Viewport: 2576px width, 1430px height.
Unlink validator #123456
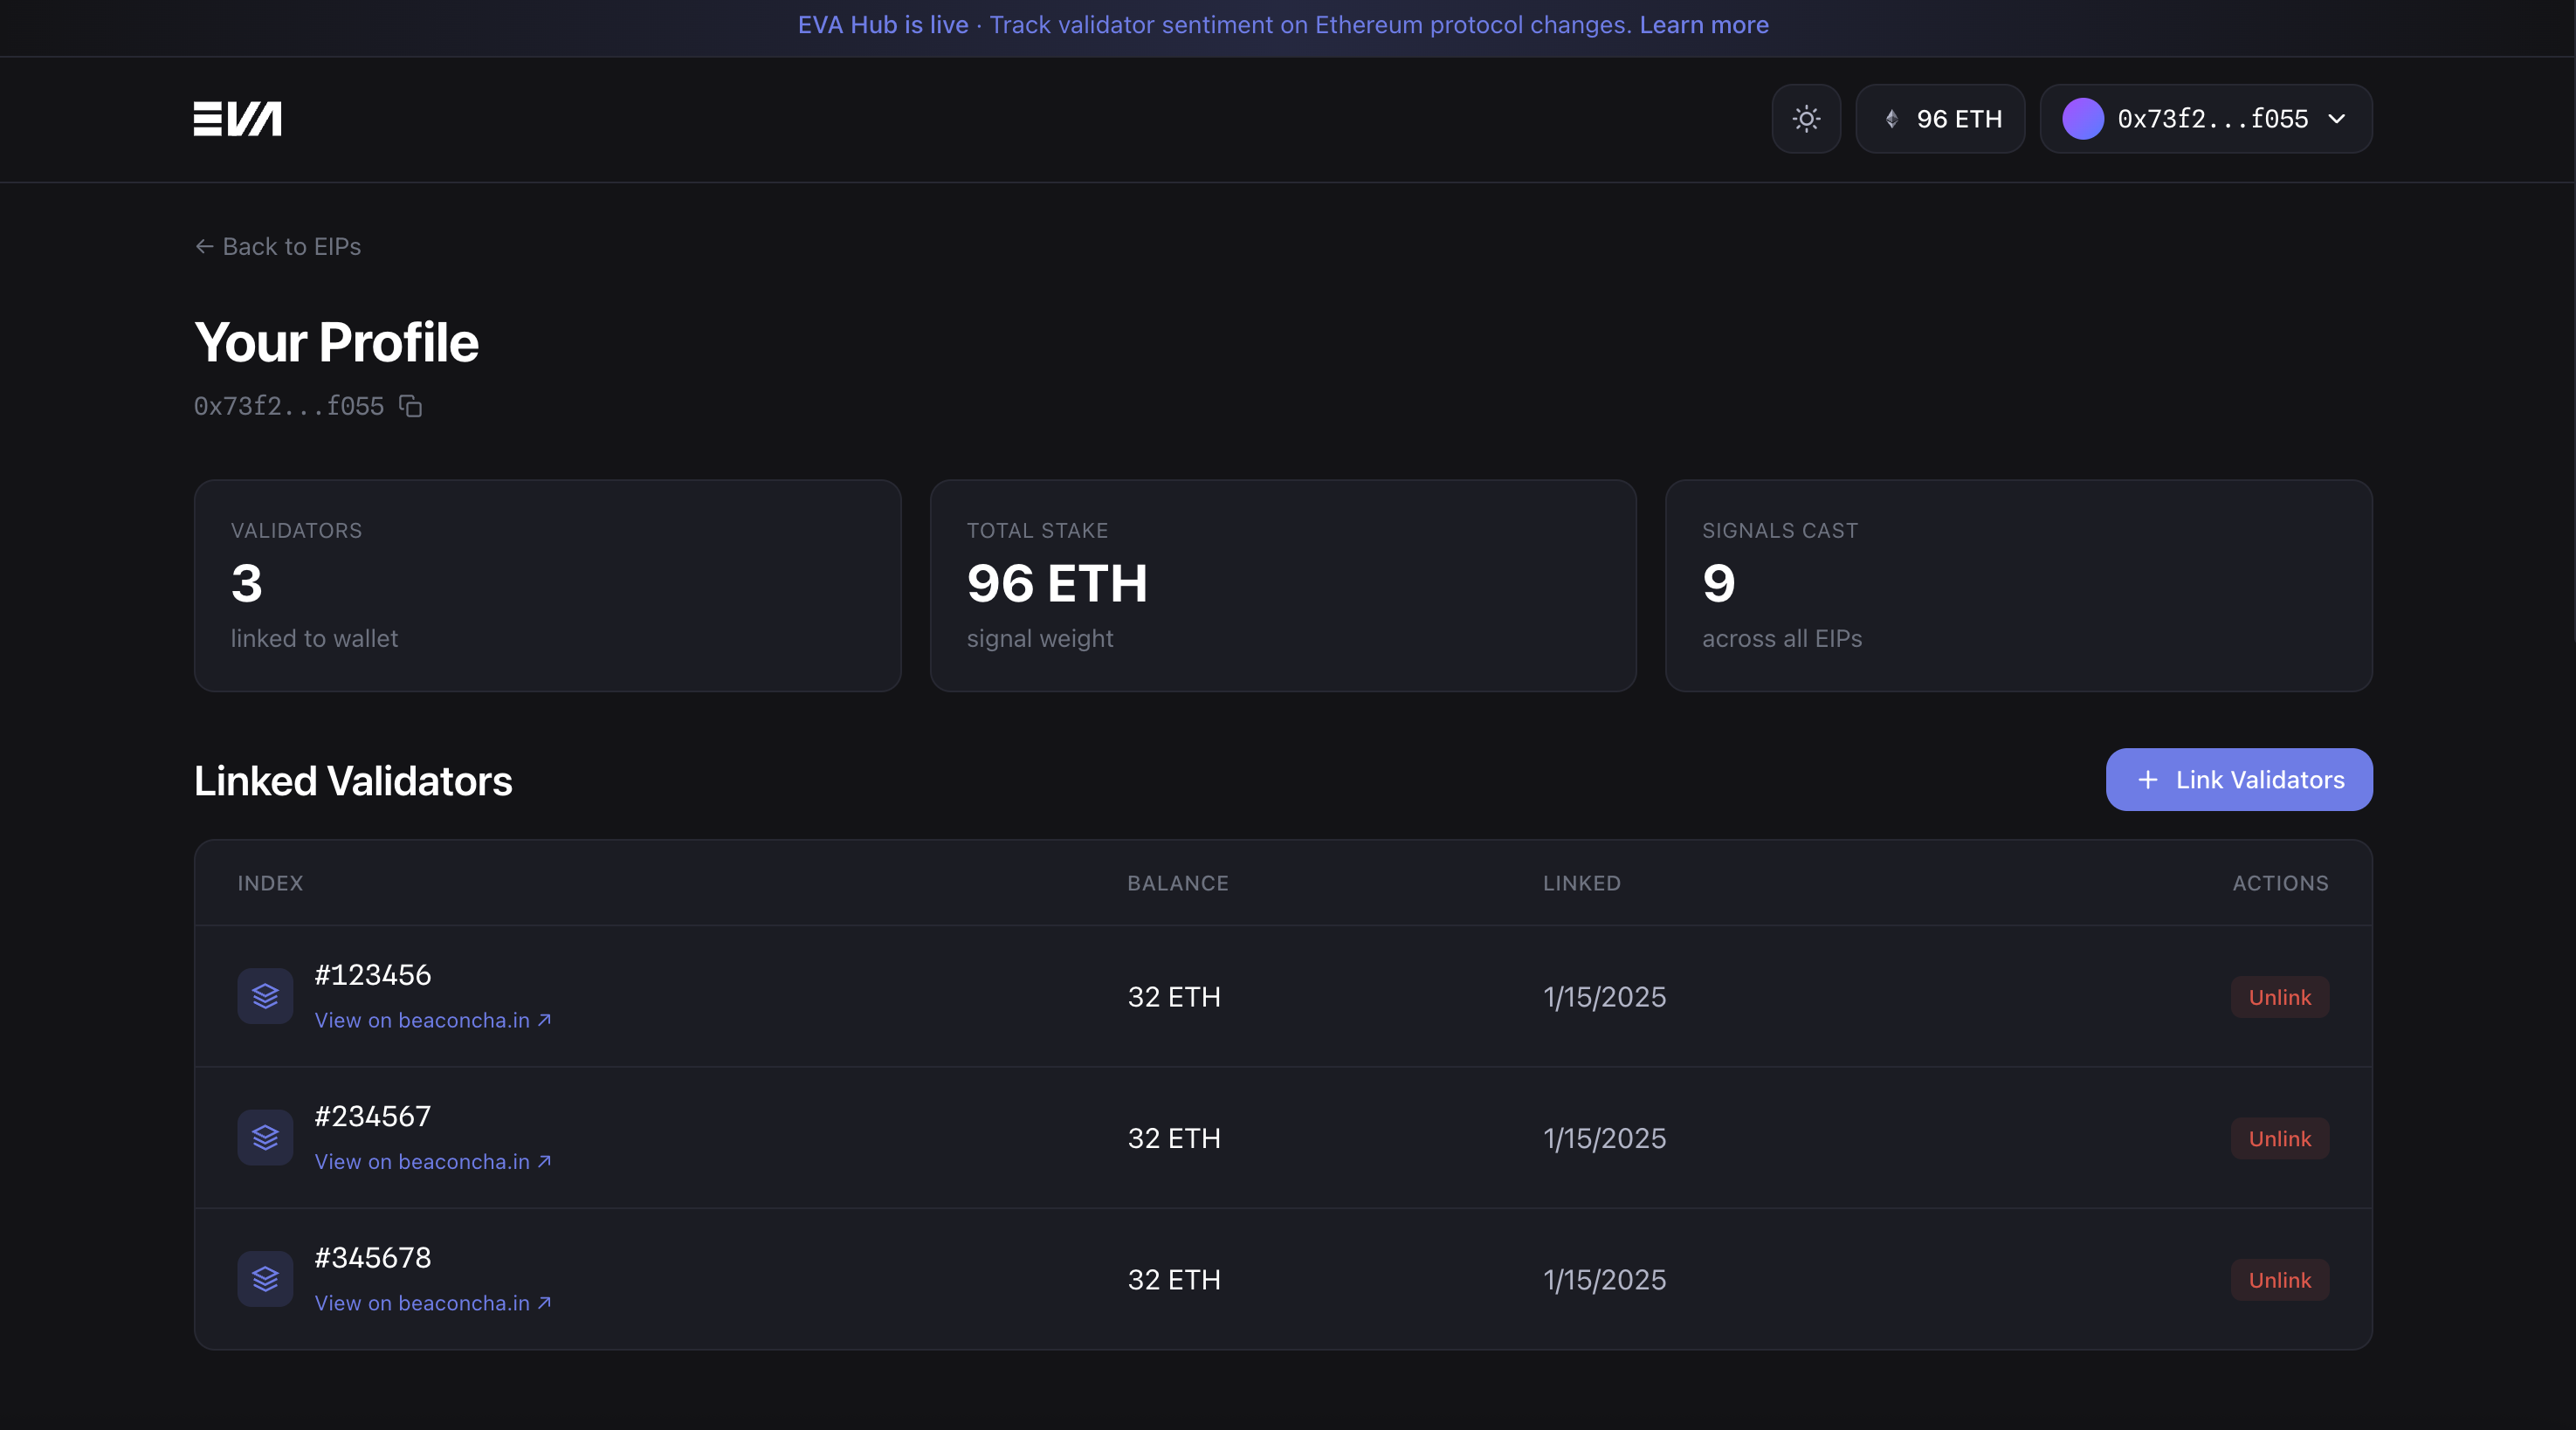(2279, 996)
